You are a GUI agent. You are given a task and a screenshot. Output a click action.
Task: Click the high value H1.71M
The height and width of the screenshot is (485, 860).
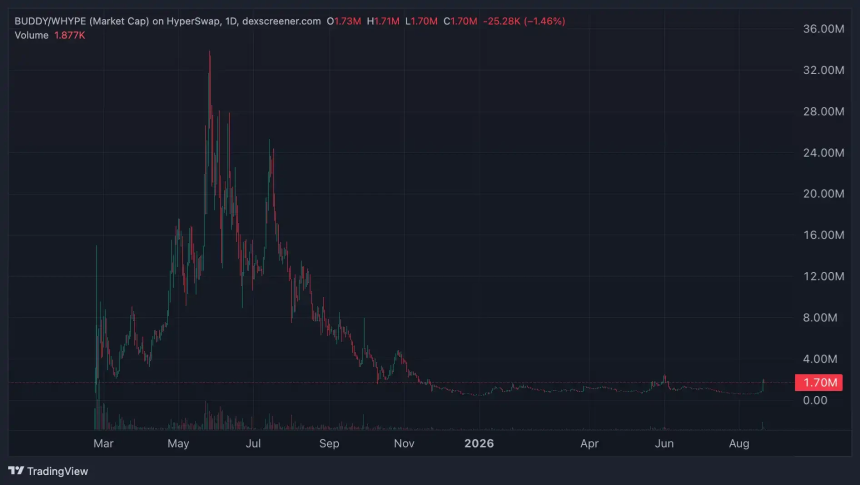383,21
